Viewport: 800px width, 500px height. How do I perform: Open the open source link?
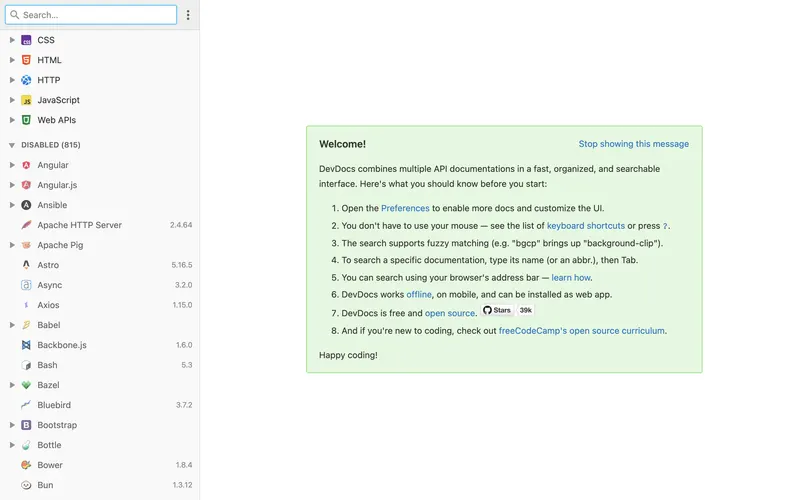tap(449, 313)
